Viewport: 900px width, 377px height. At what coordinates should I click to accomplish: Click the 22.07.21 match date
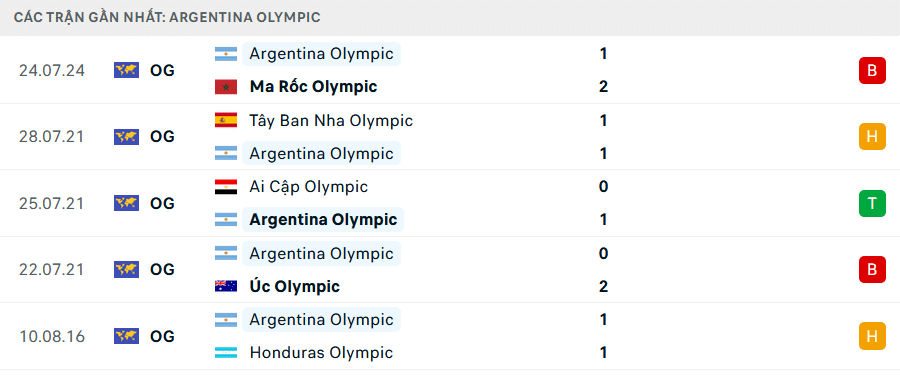point(52,270)
